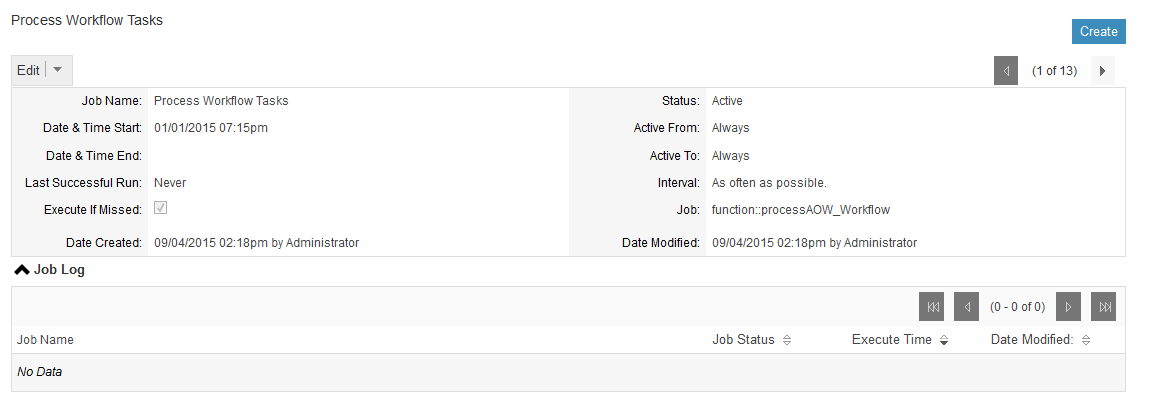Click the function::processAOW_Workflow job value
The width and height of the screenshot is (1152, 404).
tap(801, 209)
